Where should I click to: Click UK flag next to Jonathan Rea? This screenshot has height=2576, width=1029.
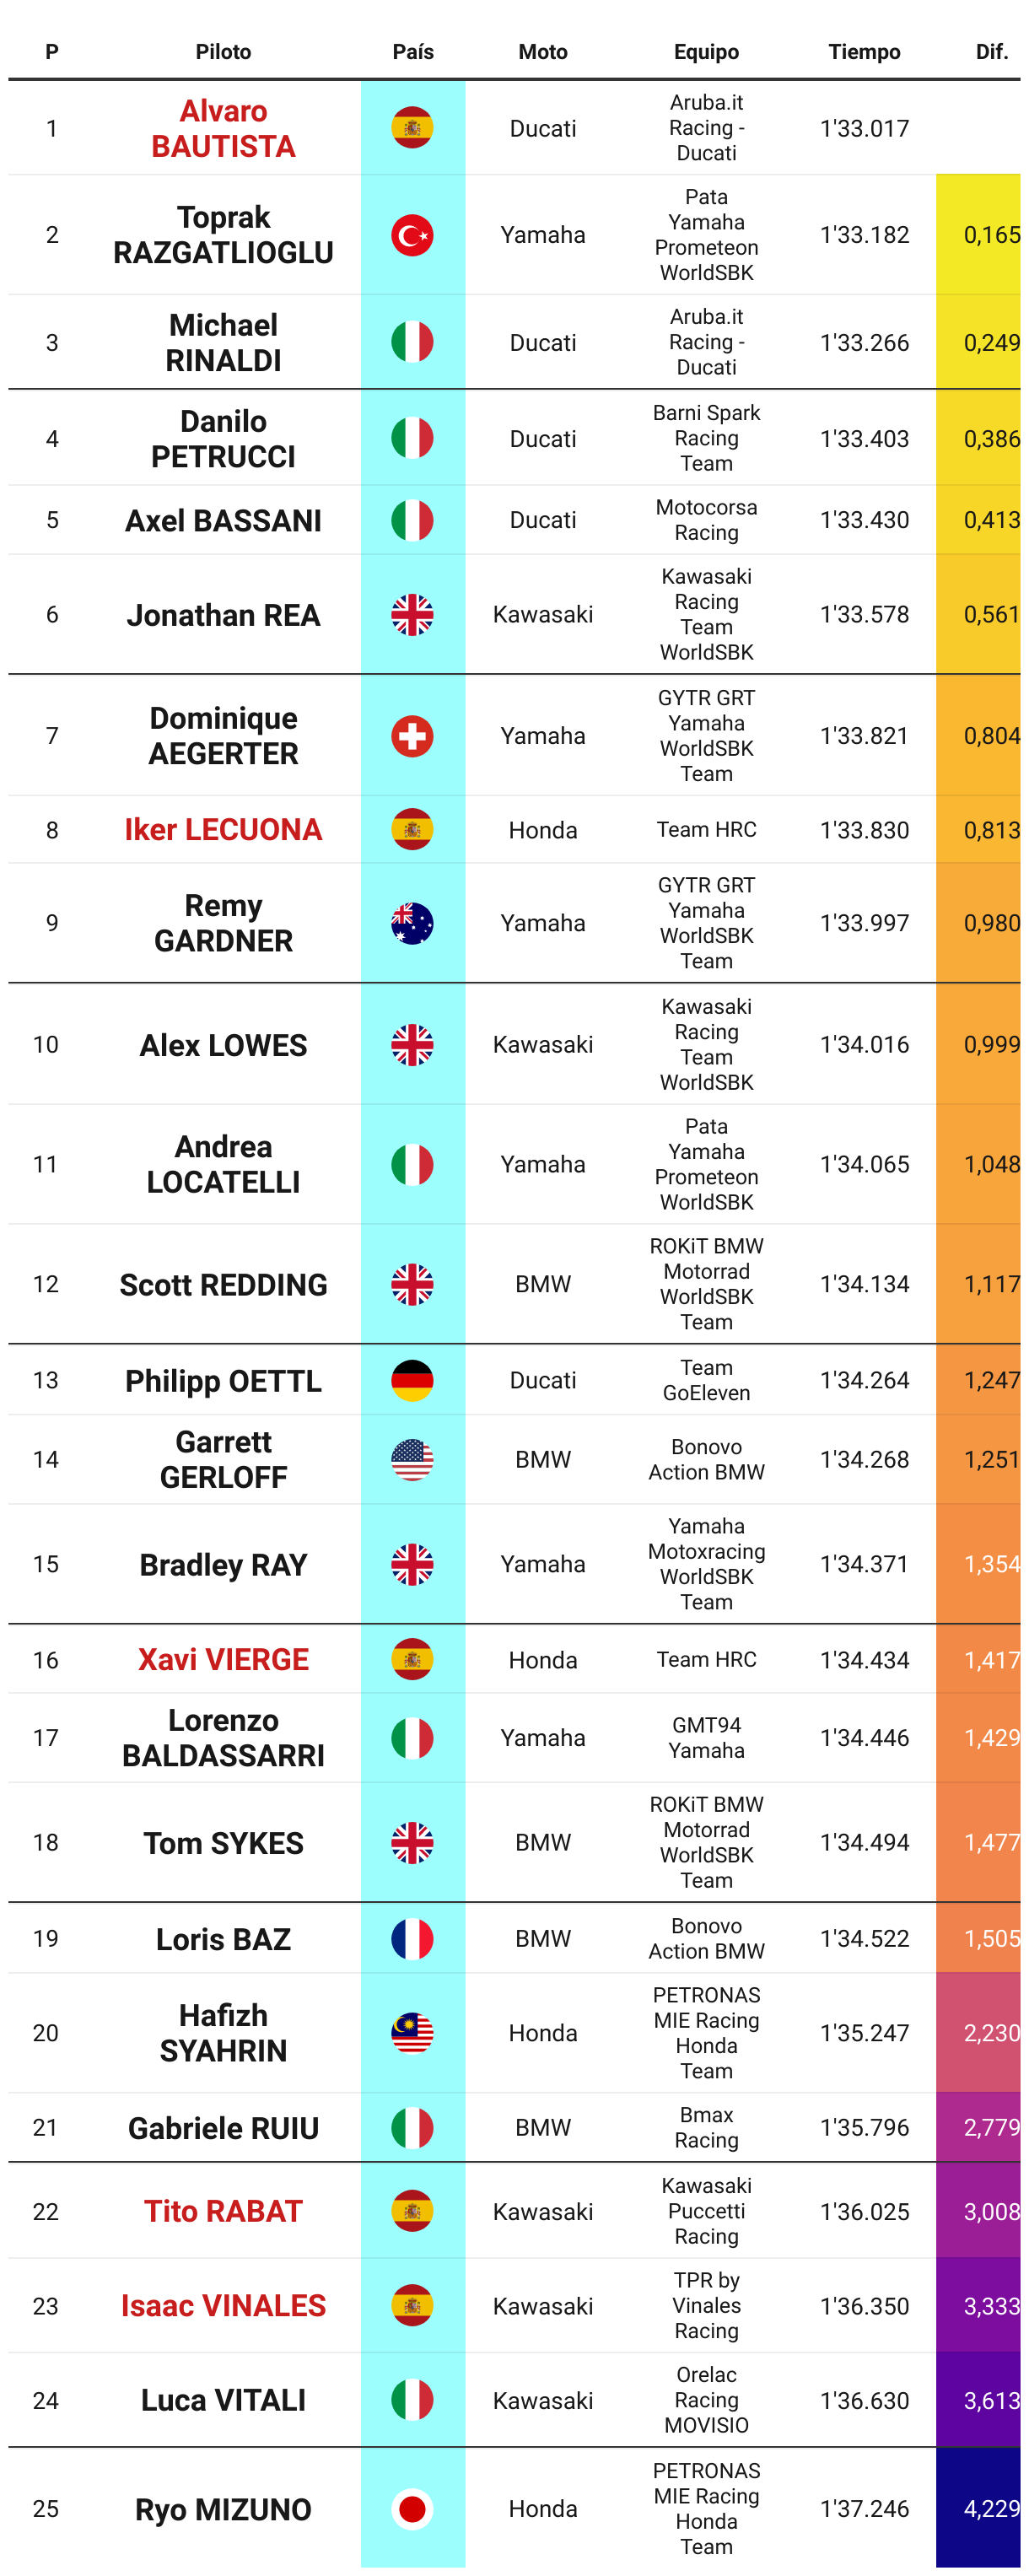(x=412, y=615)
